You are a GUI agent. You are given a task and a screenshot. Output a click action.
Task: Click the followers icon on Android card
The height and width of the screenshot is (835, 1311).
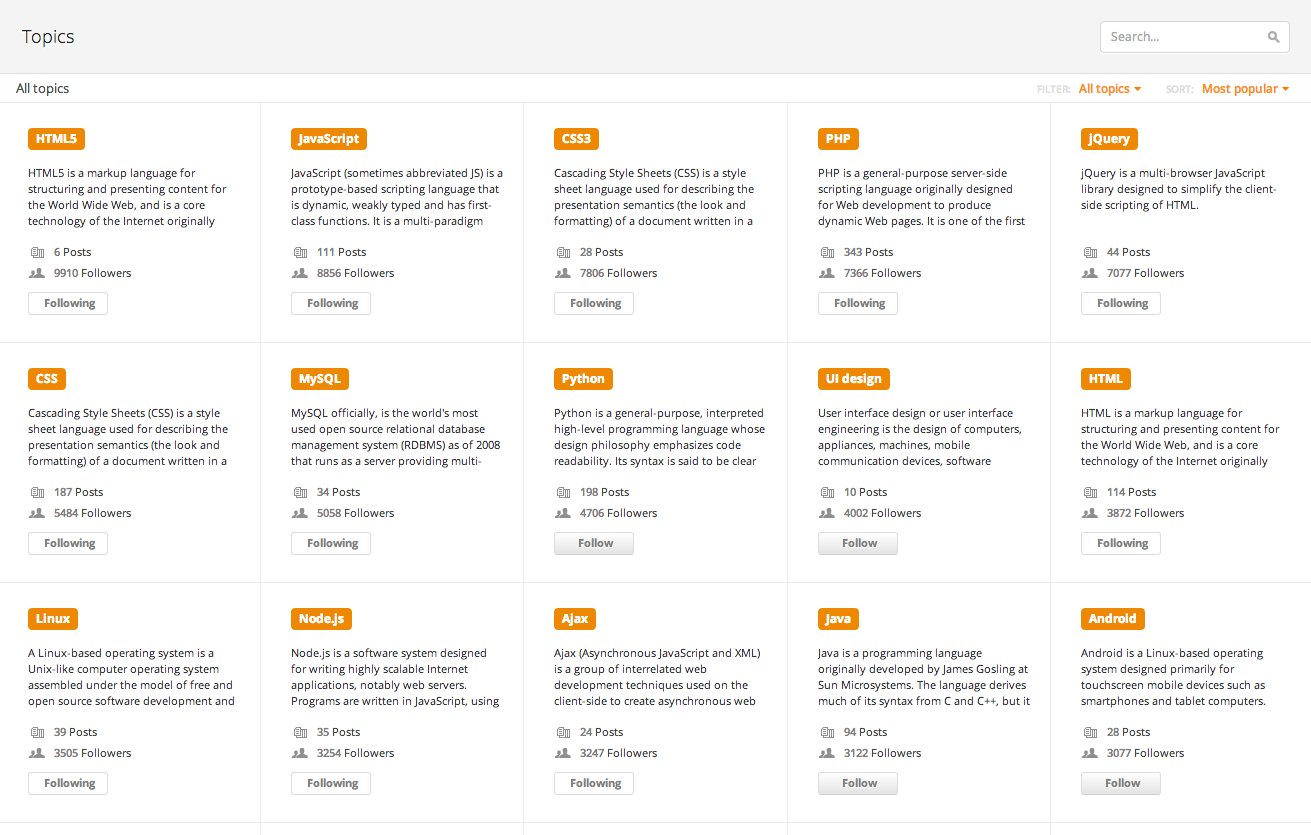(x=1090, y=753)
